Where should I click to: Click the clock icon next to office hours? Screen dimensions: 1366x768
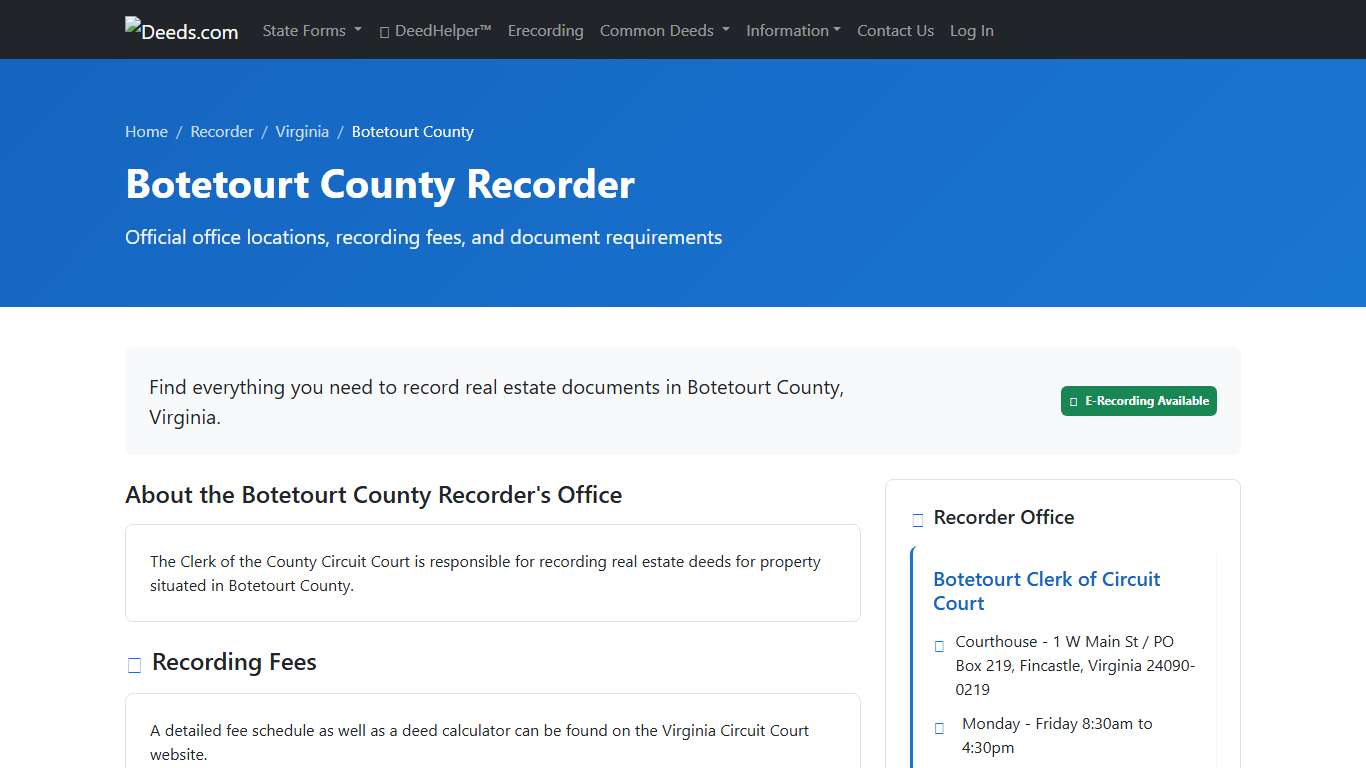click(x=938, y=728)
